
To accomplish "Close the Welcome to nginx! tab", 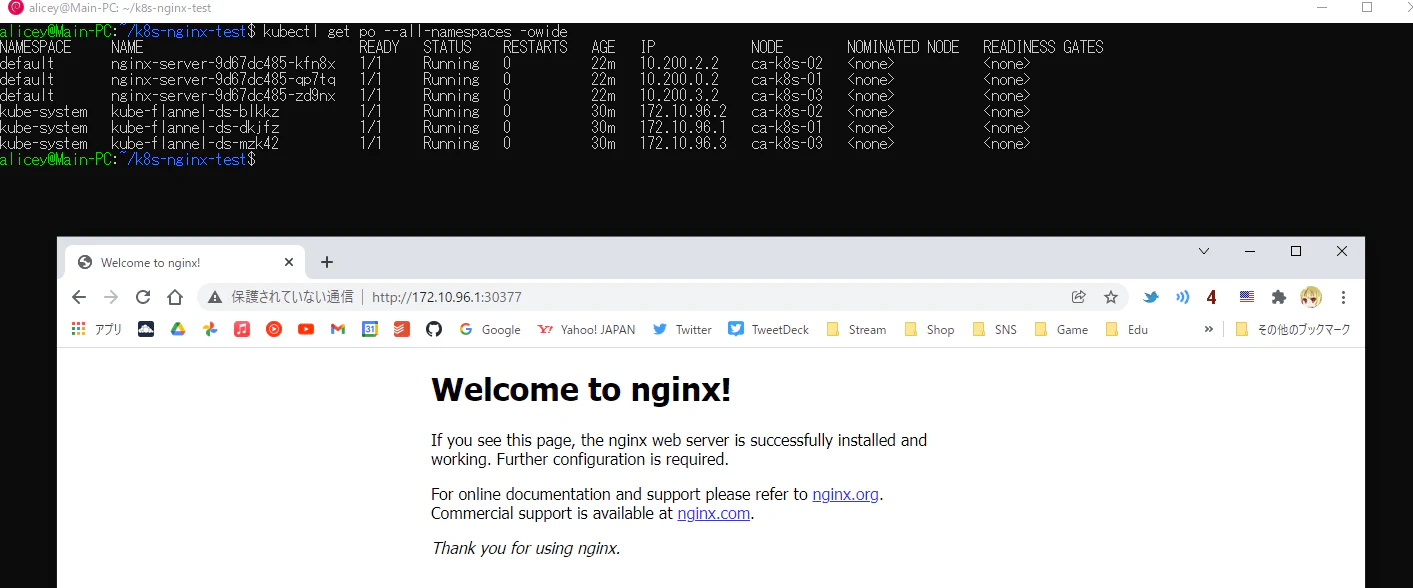I will 289,262.
